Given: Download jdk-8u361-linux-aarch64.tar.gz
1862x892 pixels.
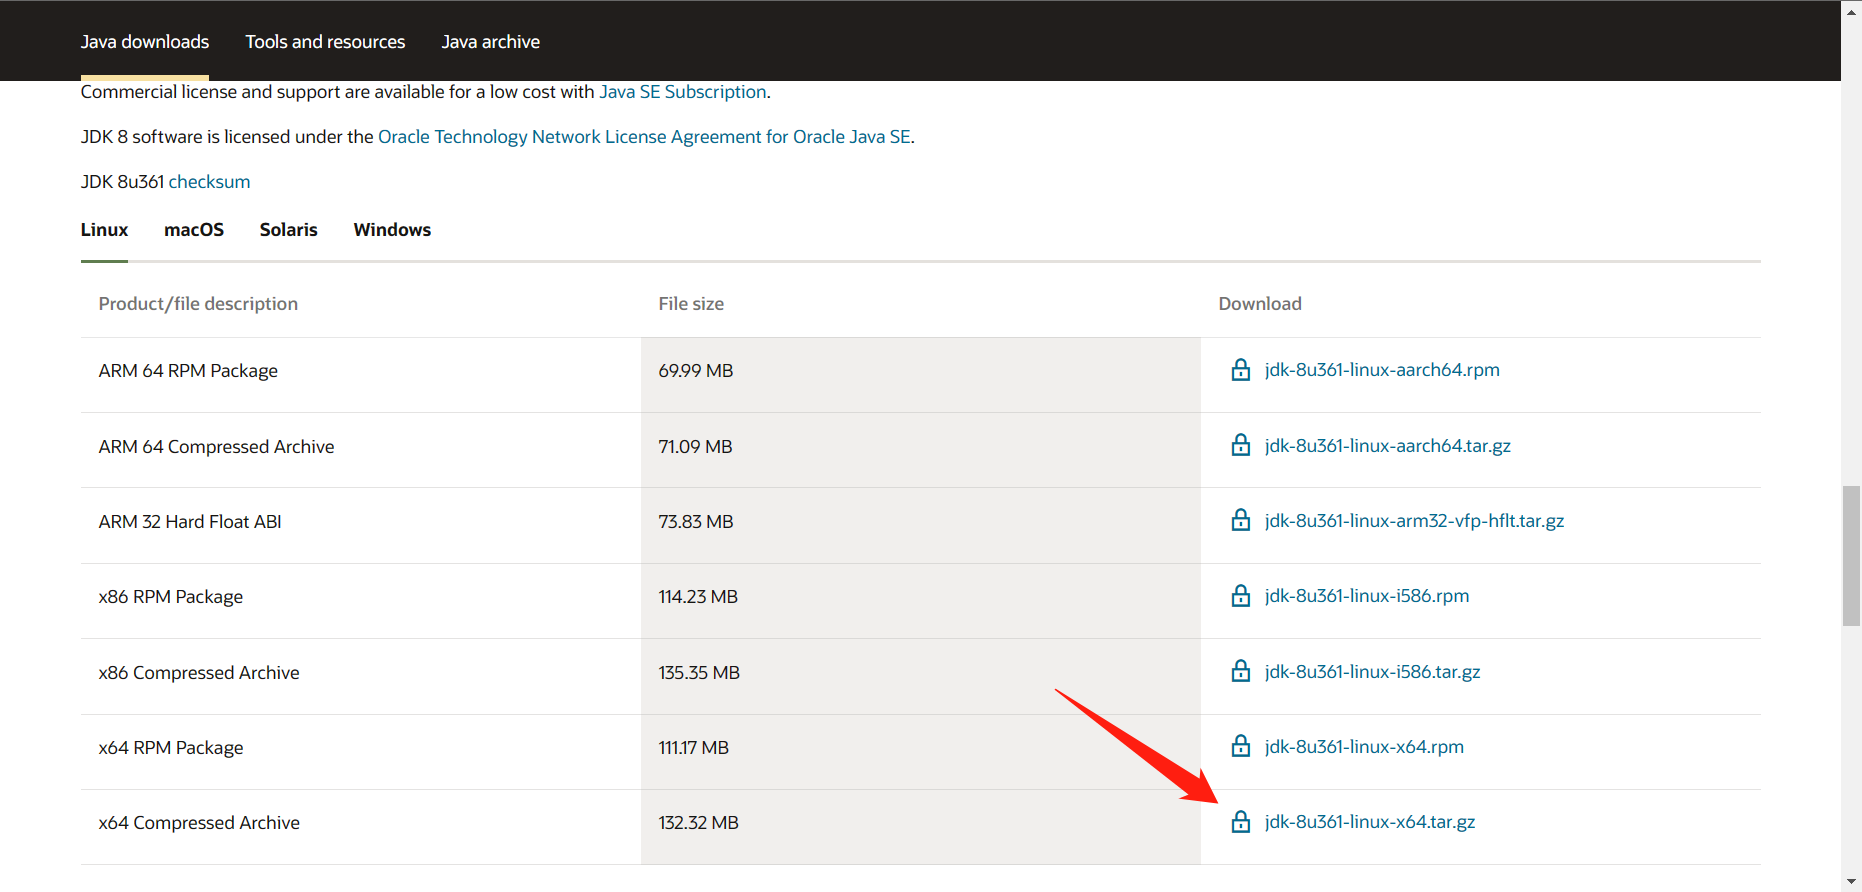Looking at the screenshot, I should (x=1388, y=446).
